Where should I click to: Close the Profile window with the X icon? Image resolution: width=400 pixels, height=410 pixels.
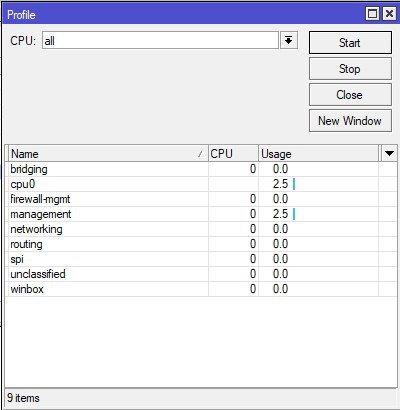point(389,14)
